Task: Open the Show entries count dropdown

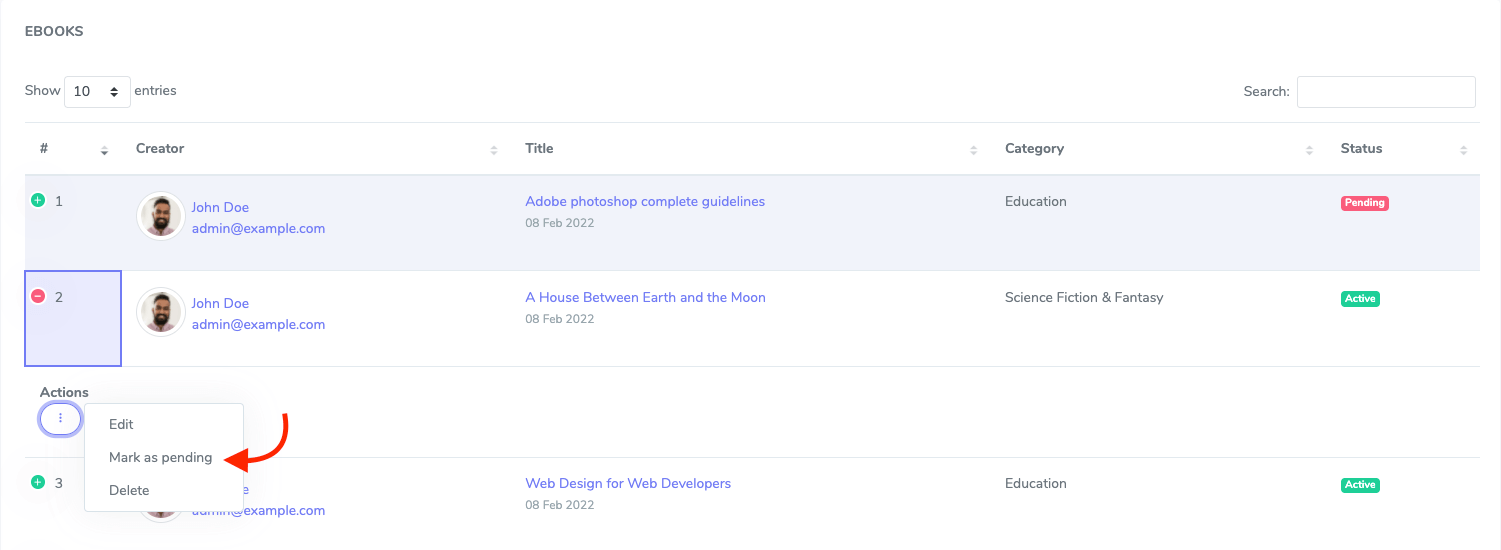Action: tap(97, 91)
